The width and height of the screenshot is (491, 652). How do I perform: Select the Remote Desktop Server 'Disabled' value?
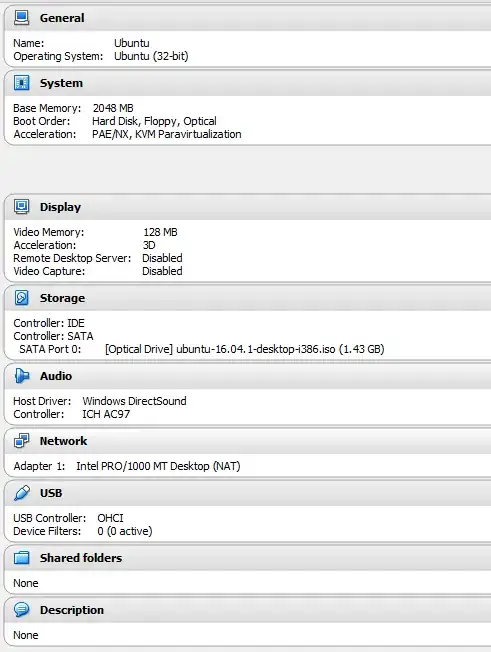click(162, 258)
